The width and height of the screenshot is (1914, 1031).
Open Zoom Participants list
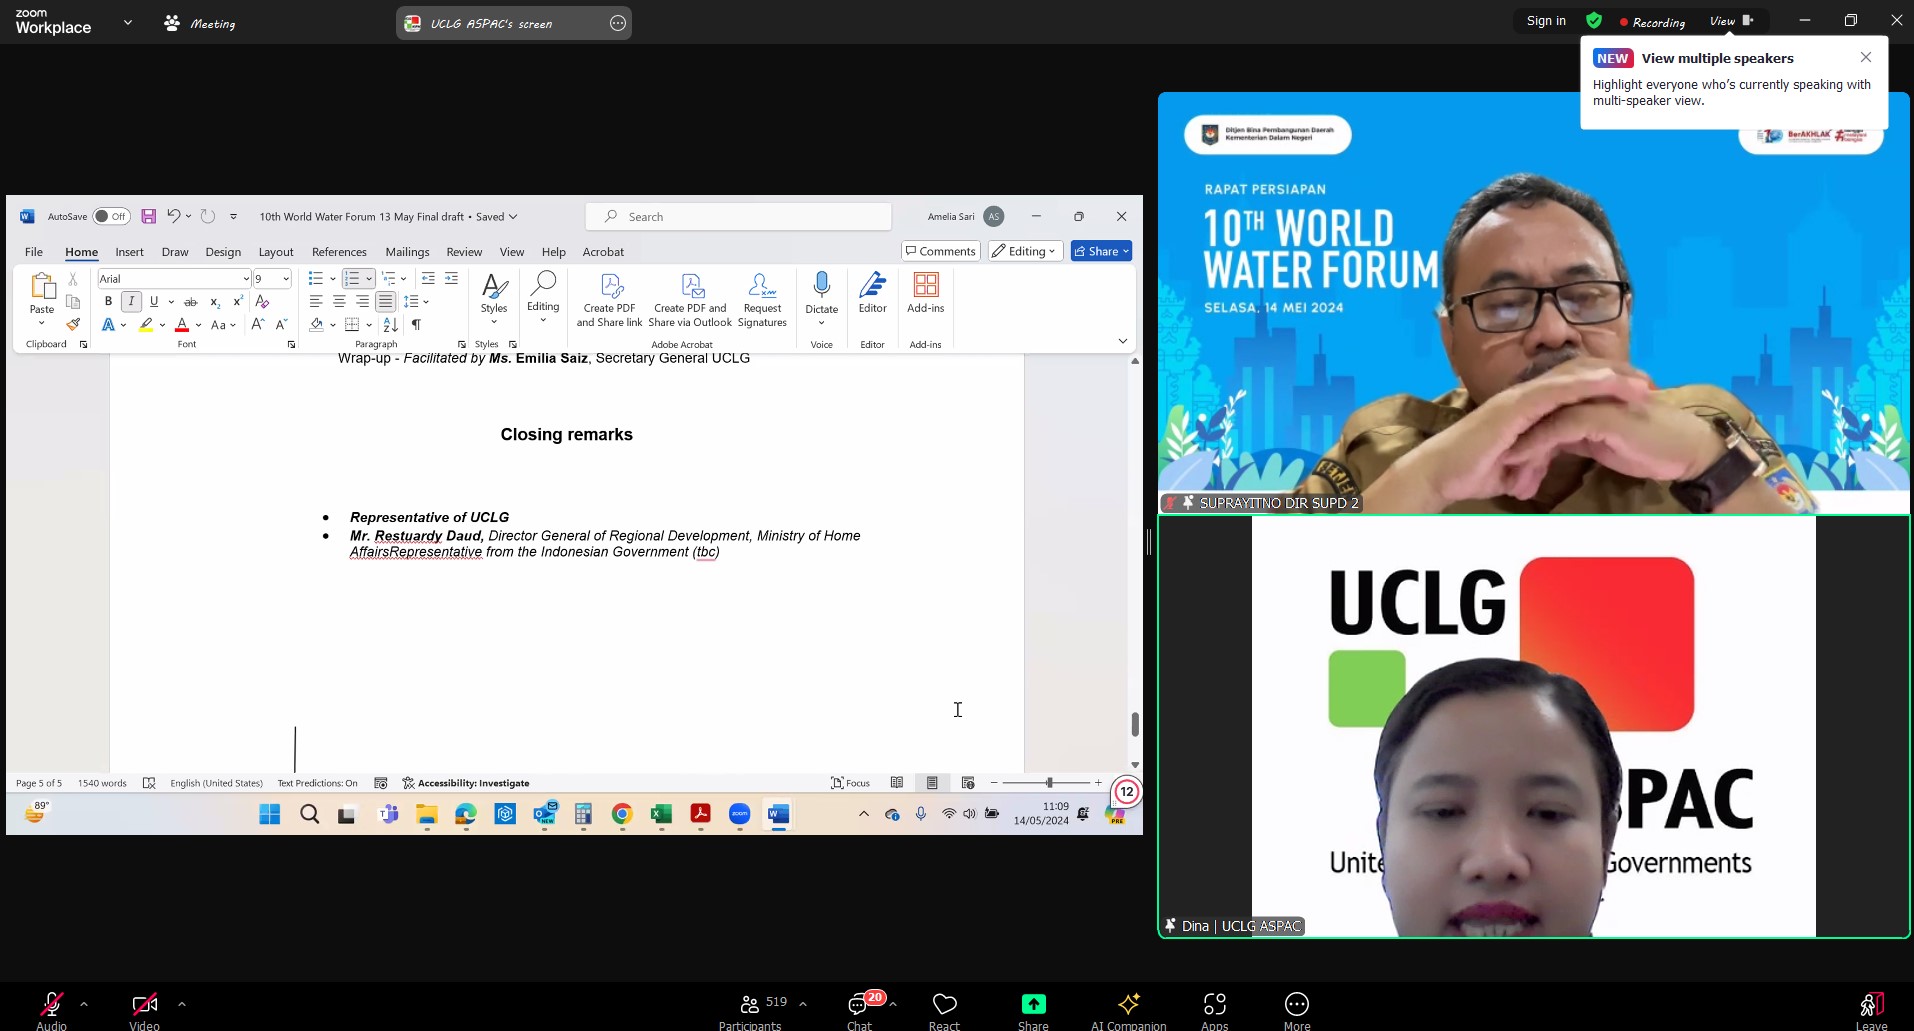751,1011
